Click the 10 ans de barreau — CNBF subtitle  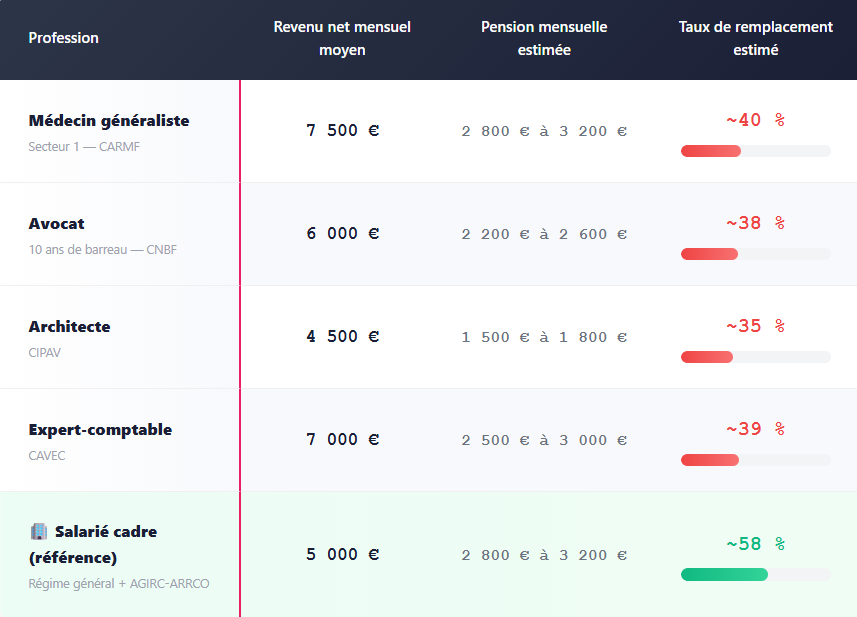coord(103,249)
